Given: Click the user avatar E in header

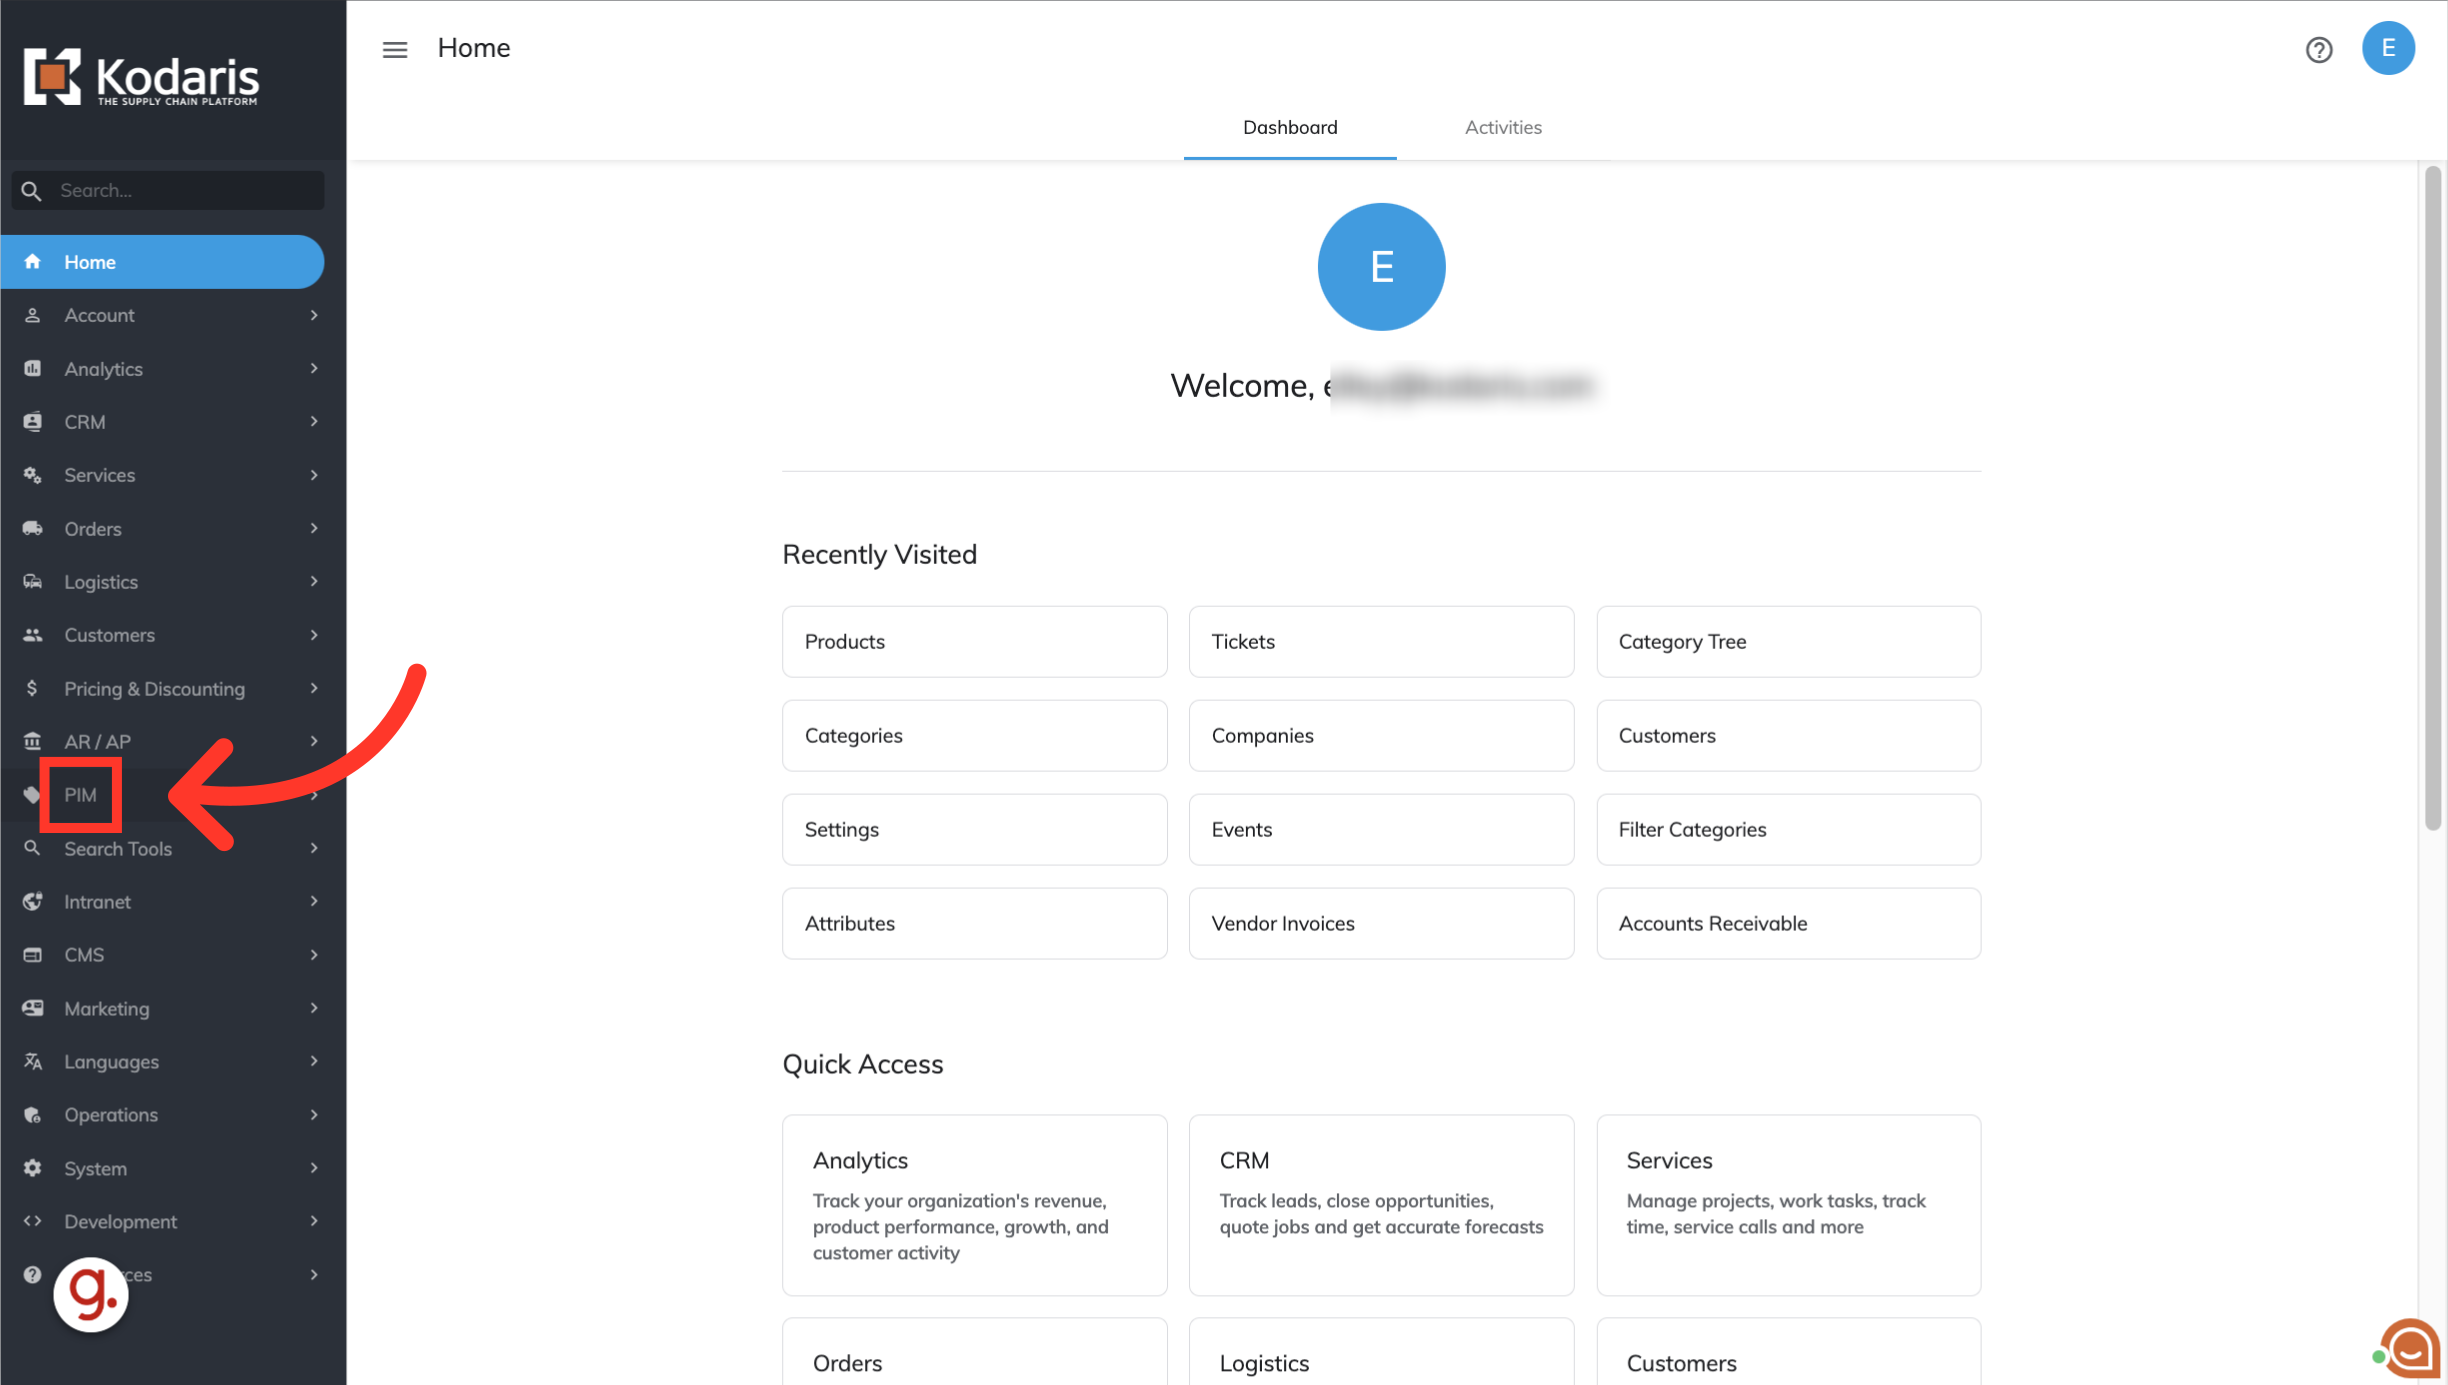Looking at the screenshot, I should click(2388, 48).
